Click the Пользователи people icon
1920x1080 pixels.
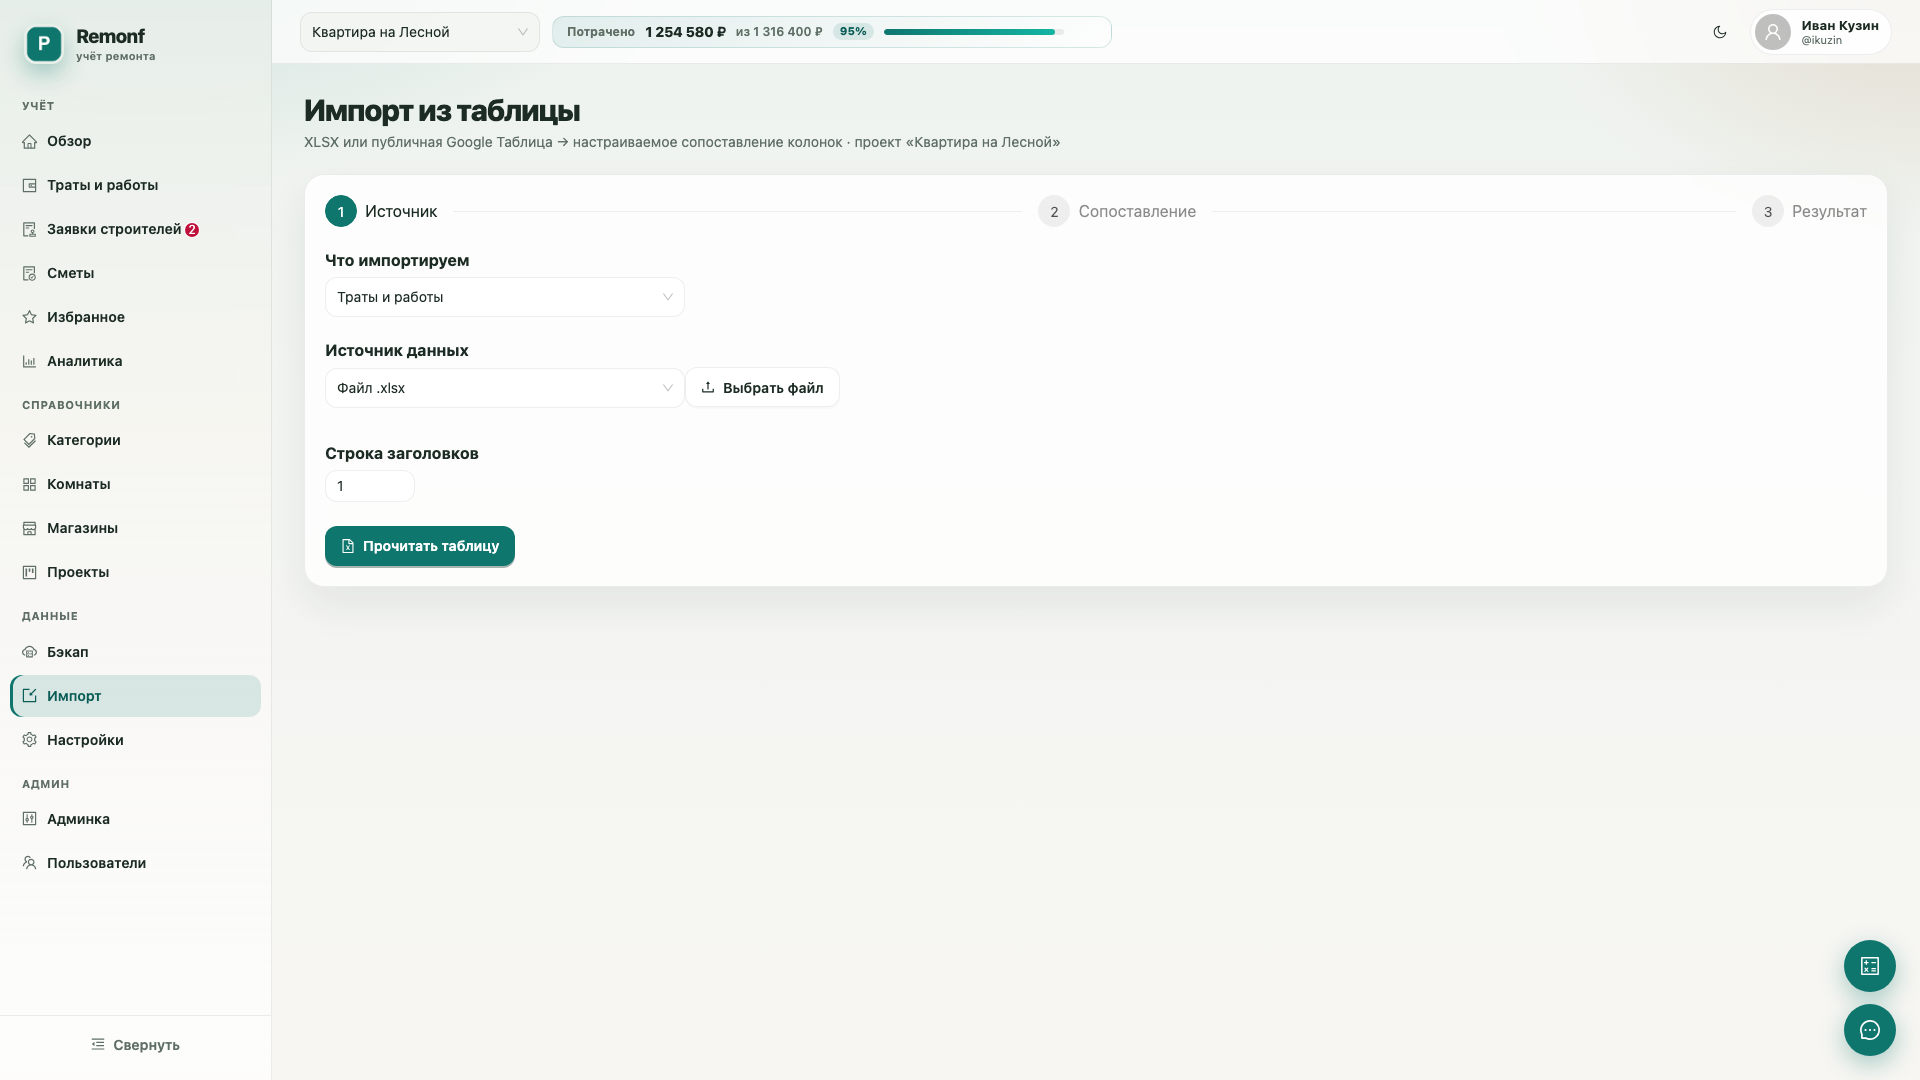(30, 864)
